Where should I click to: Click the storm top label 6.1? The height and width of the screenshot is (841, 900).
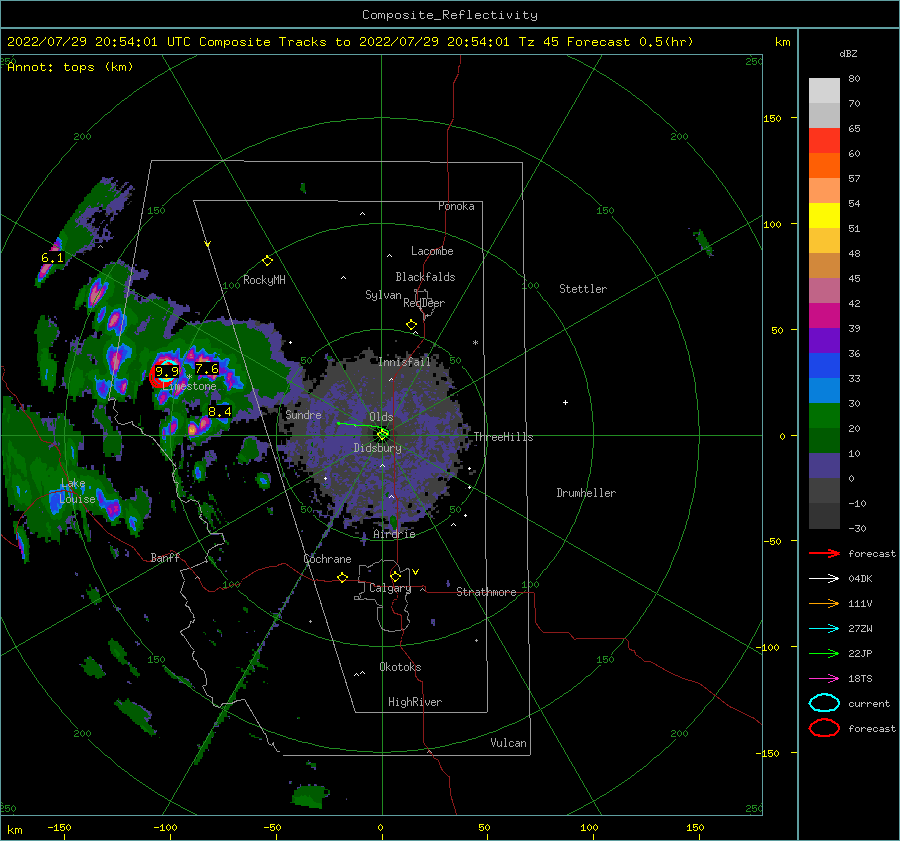pos(52,258)
